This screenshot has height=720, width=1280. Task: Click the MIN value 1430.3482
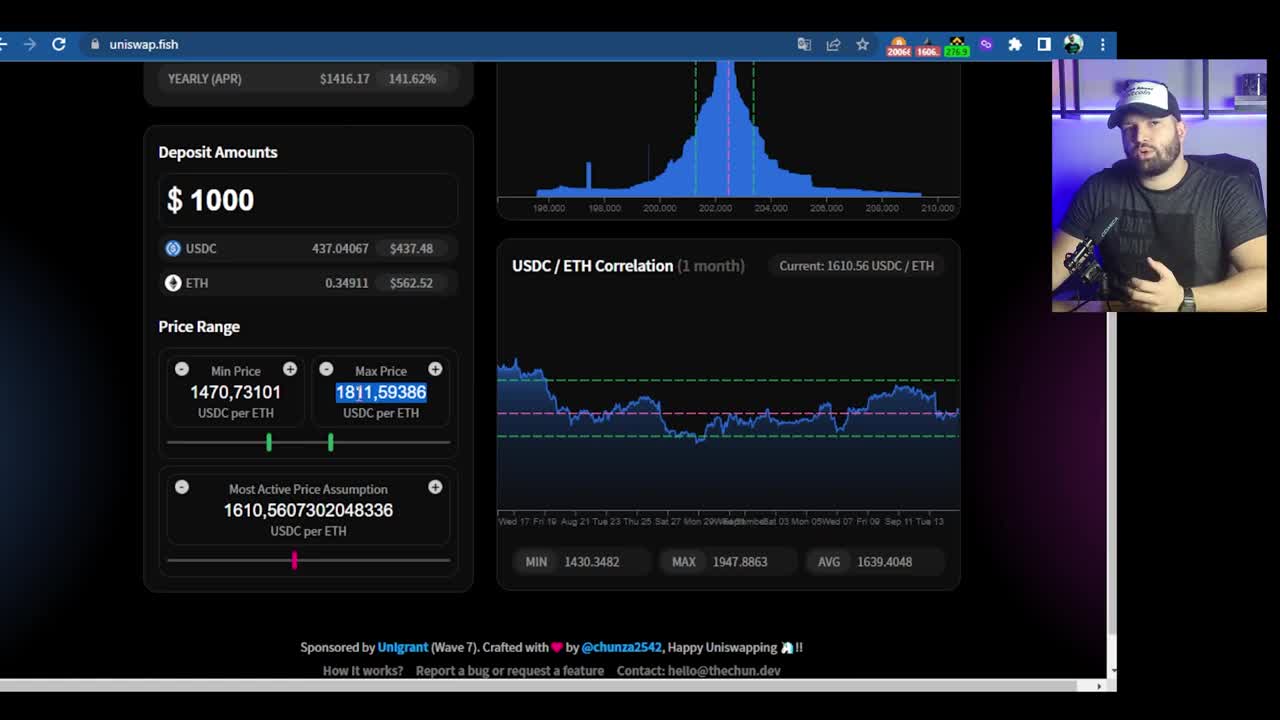pos(592,561)
